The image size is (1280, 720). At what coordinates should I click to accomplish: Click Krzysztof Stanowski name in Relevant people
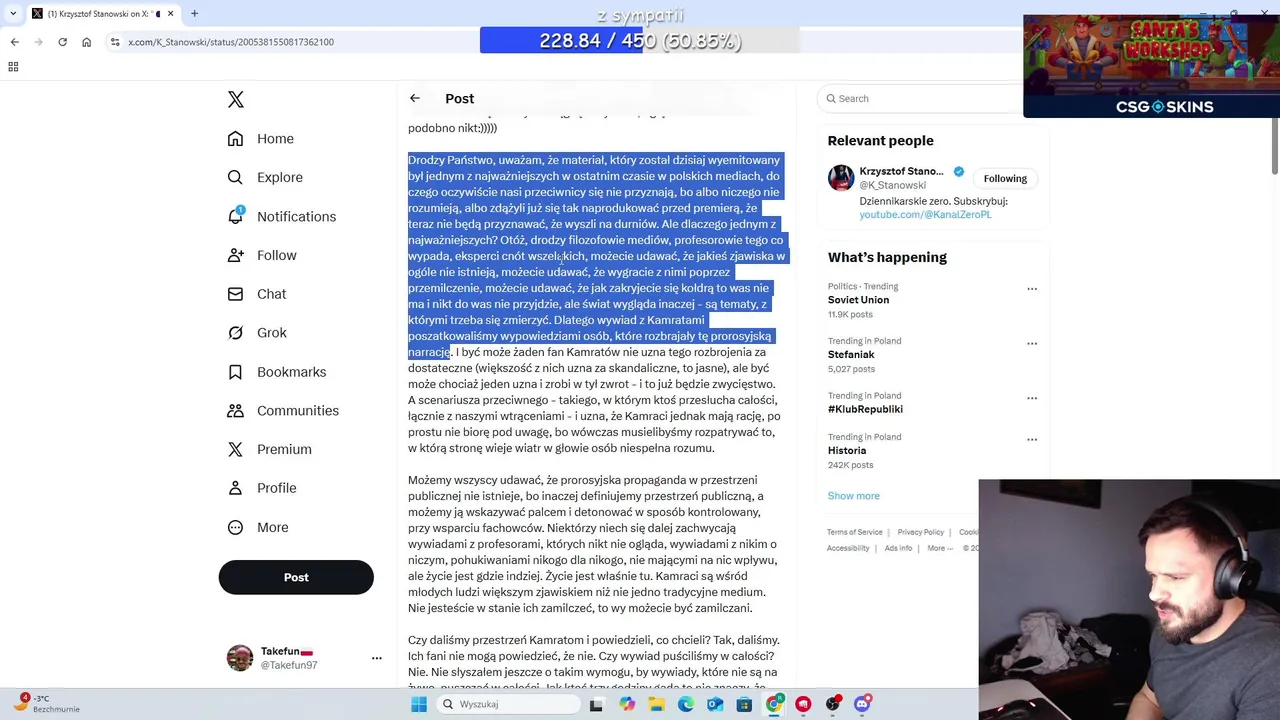[x=901, y=171]
